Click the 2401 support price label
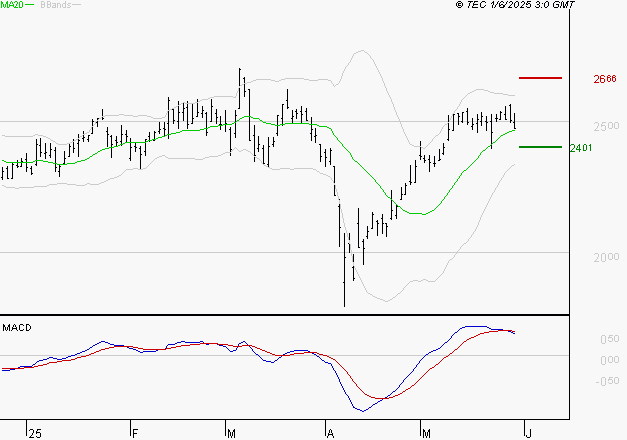The image size is (627, 440). [x=581, y=148]
